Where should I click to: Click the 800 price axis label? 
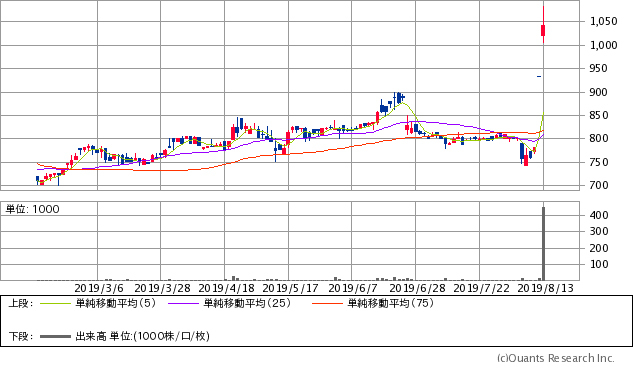click(598, 138)
